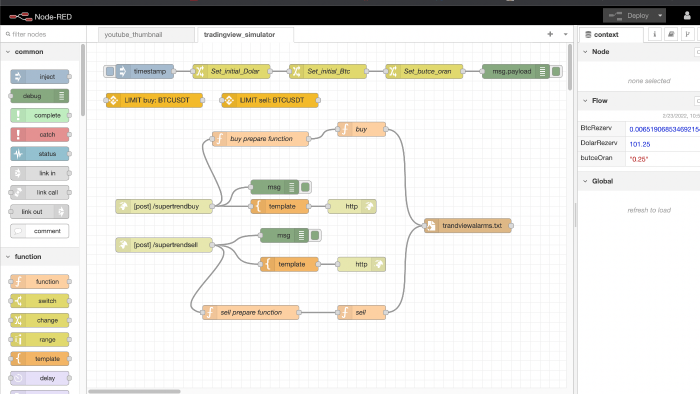
Task: Open the Deploy dropdown arrow
Action: pyautogui.click(x=660, y=16)
